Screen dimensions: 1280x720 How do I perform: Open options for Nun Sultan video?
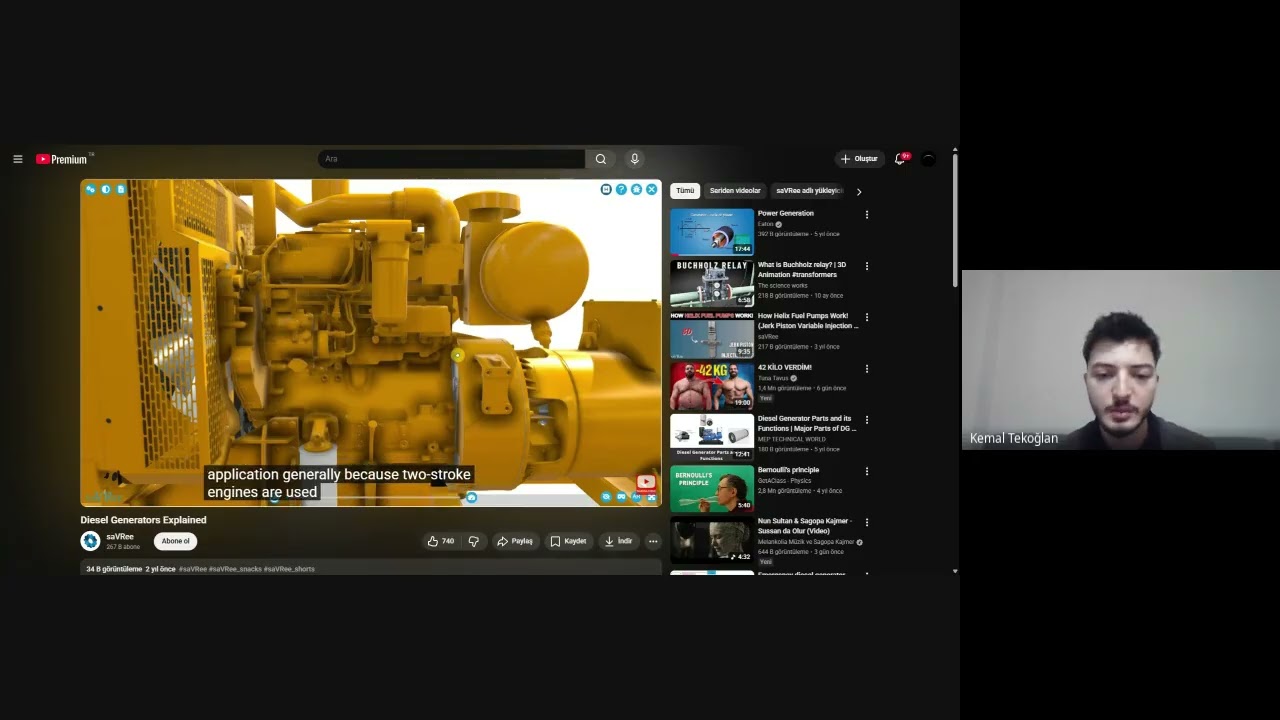[866, 523]
